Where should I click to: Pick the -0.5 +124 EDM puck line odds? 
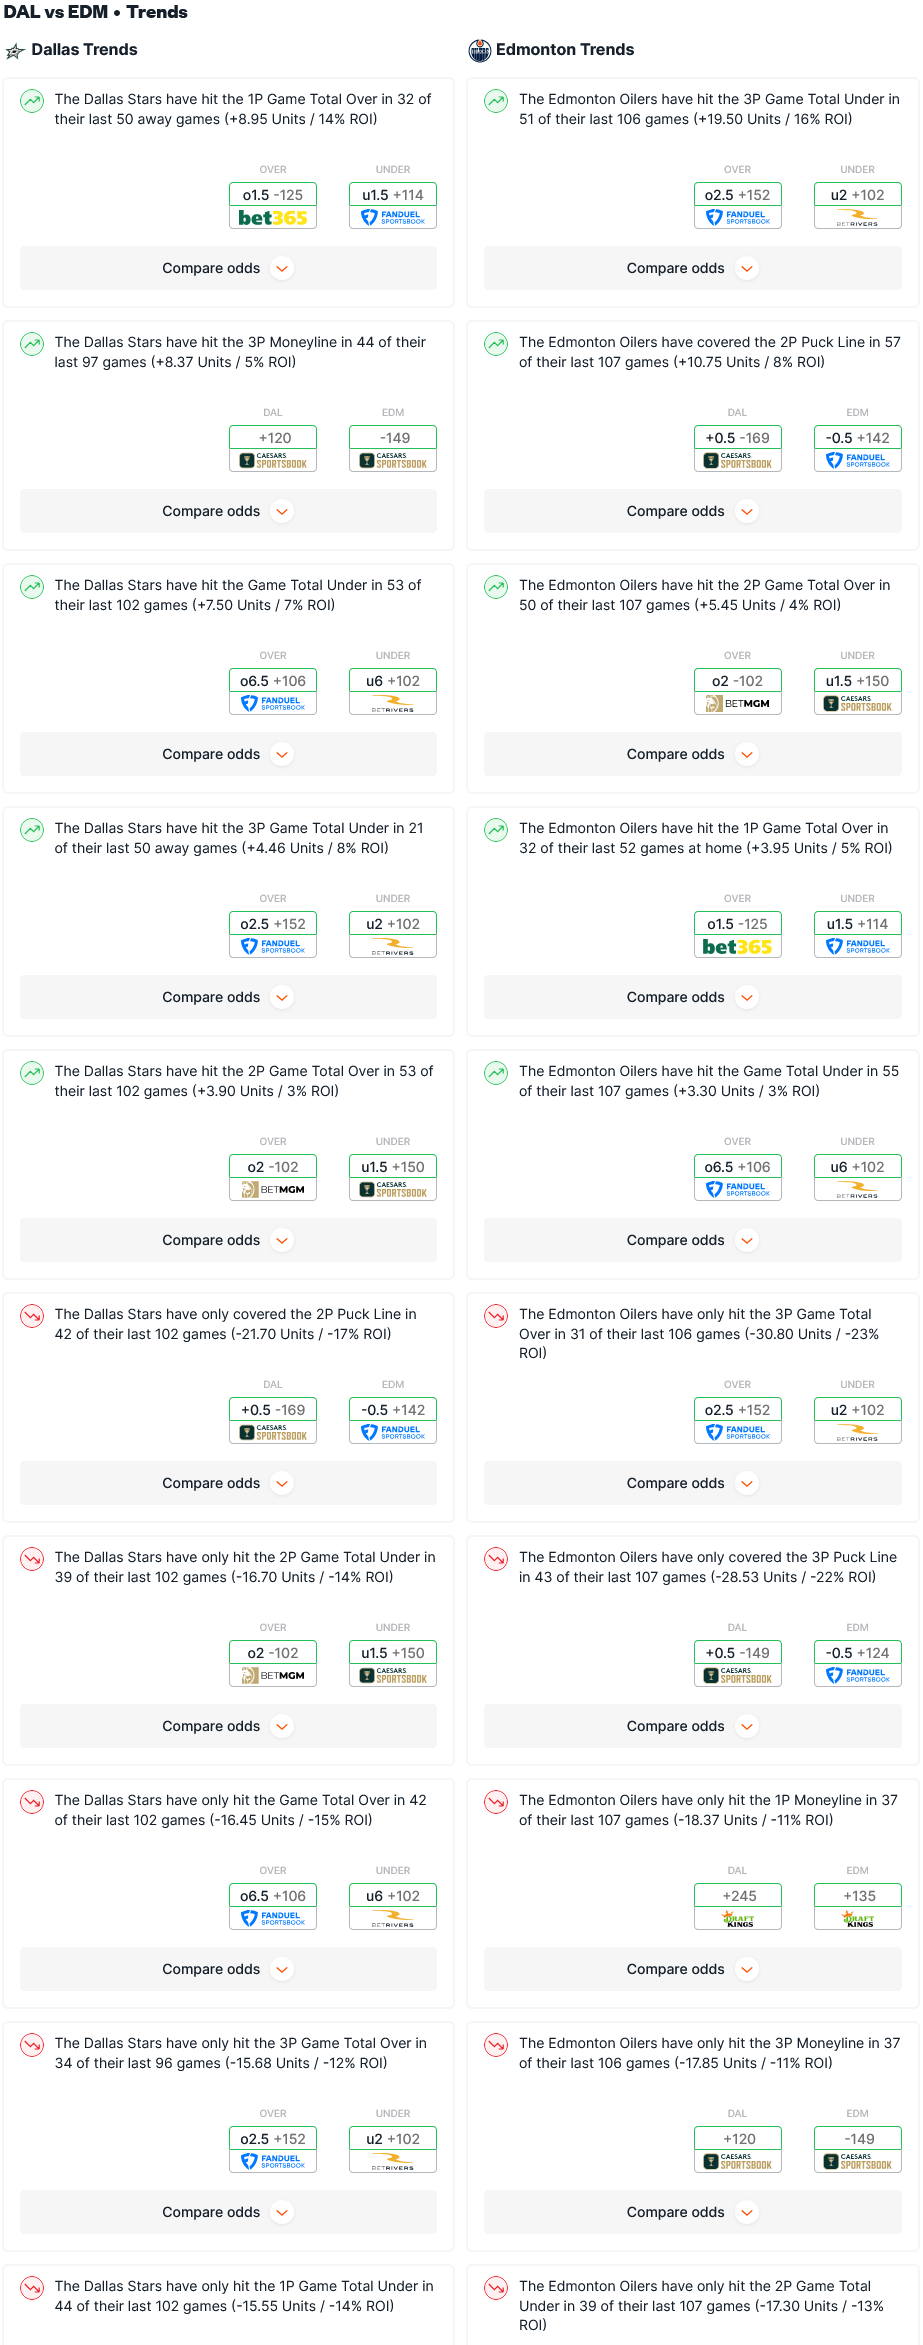pyautogui.click(x=858, y=1653)
